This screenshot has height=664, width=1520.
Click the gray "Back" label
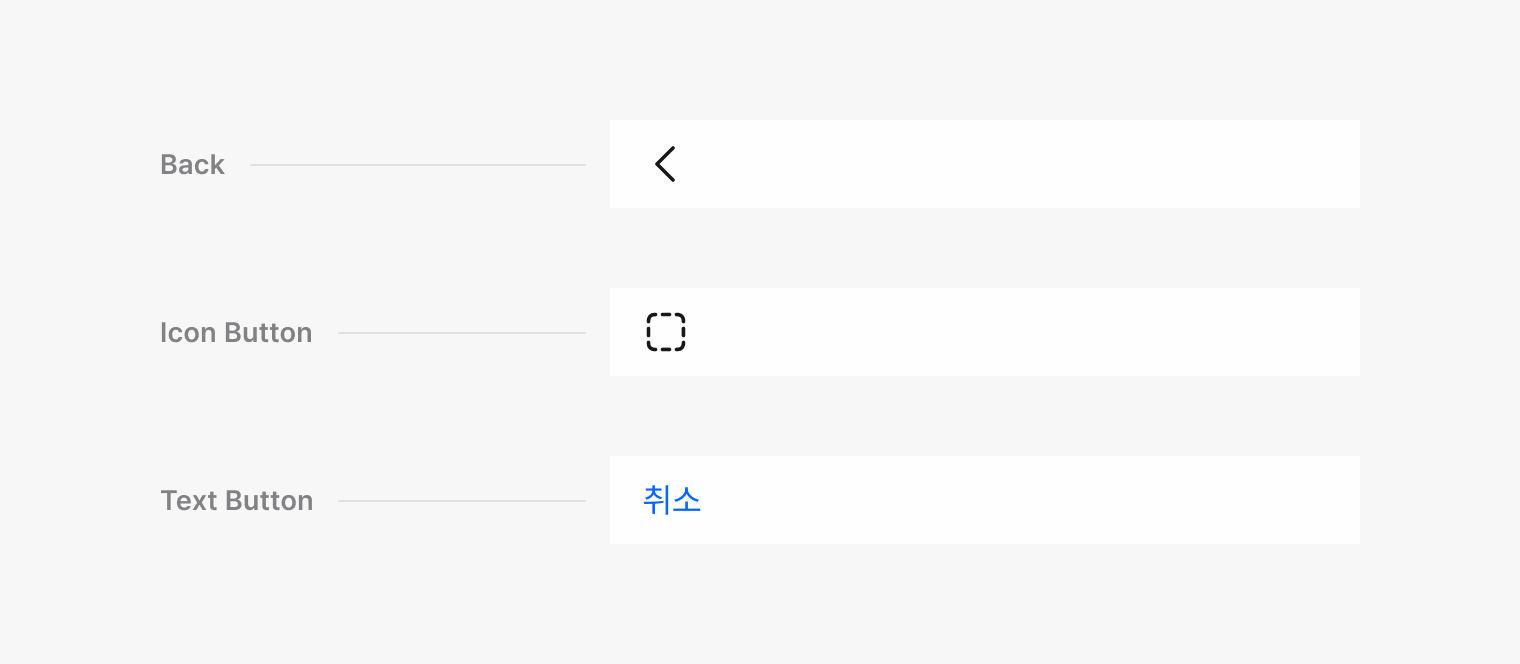pos(192,165)
